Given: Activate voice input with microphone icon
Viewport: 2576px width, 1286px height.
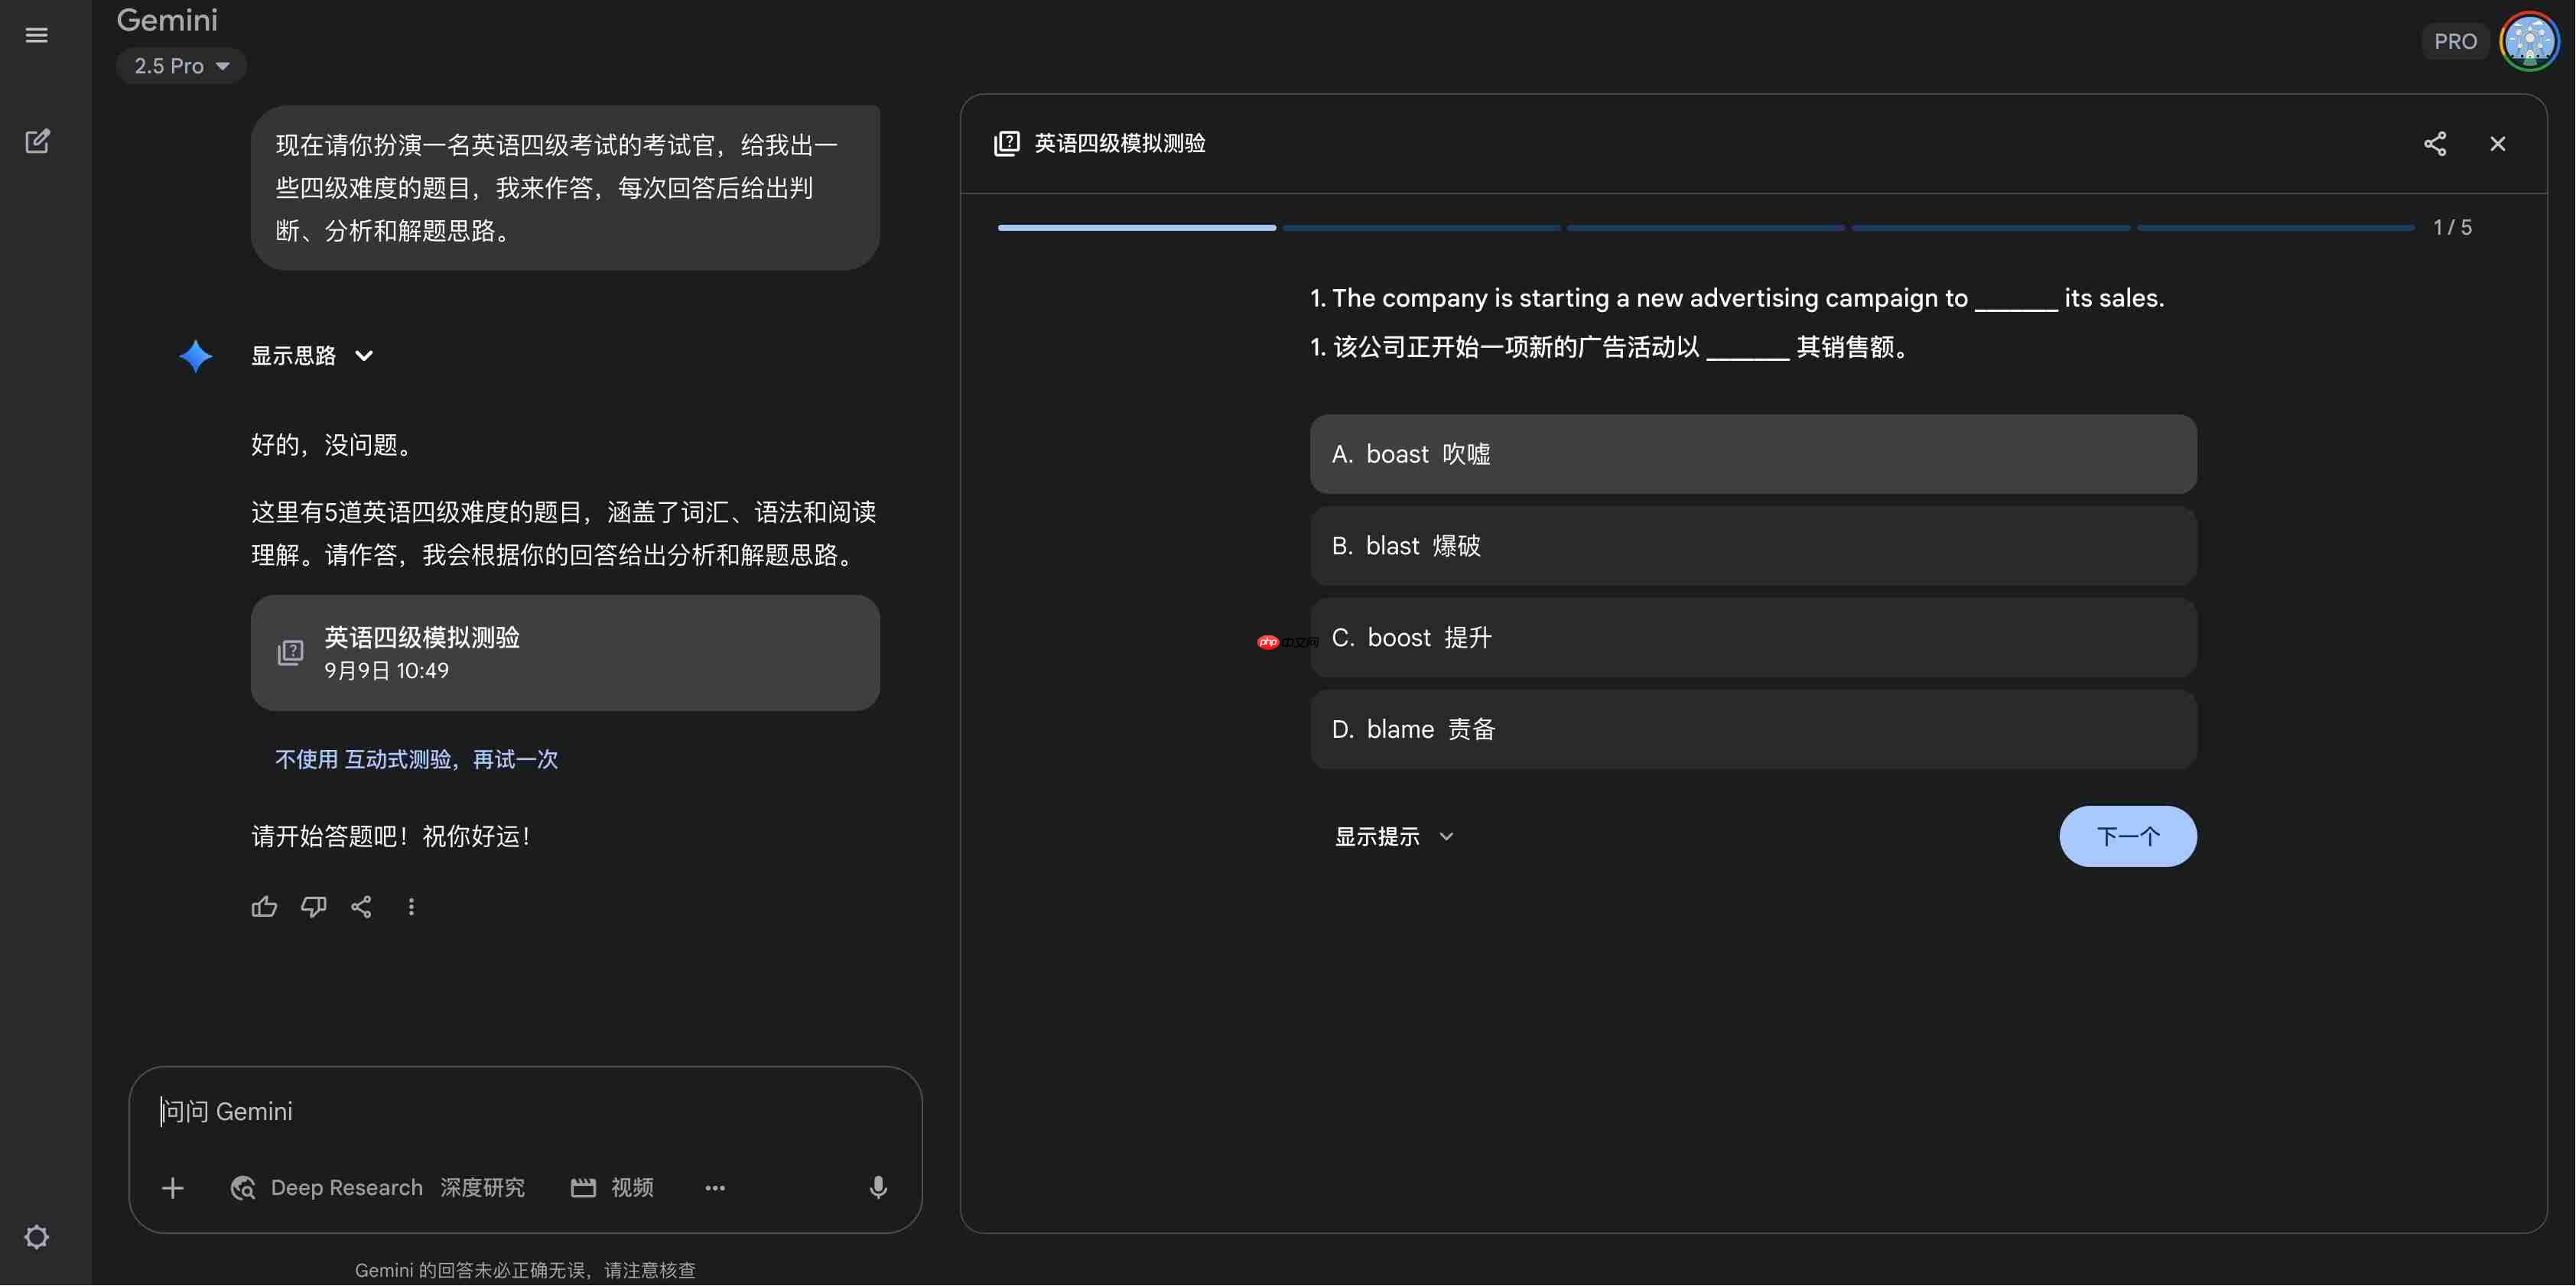Looking at the screenshot, I should (x=877, y=1187).
